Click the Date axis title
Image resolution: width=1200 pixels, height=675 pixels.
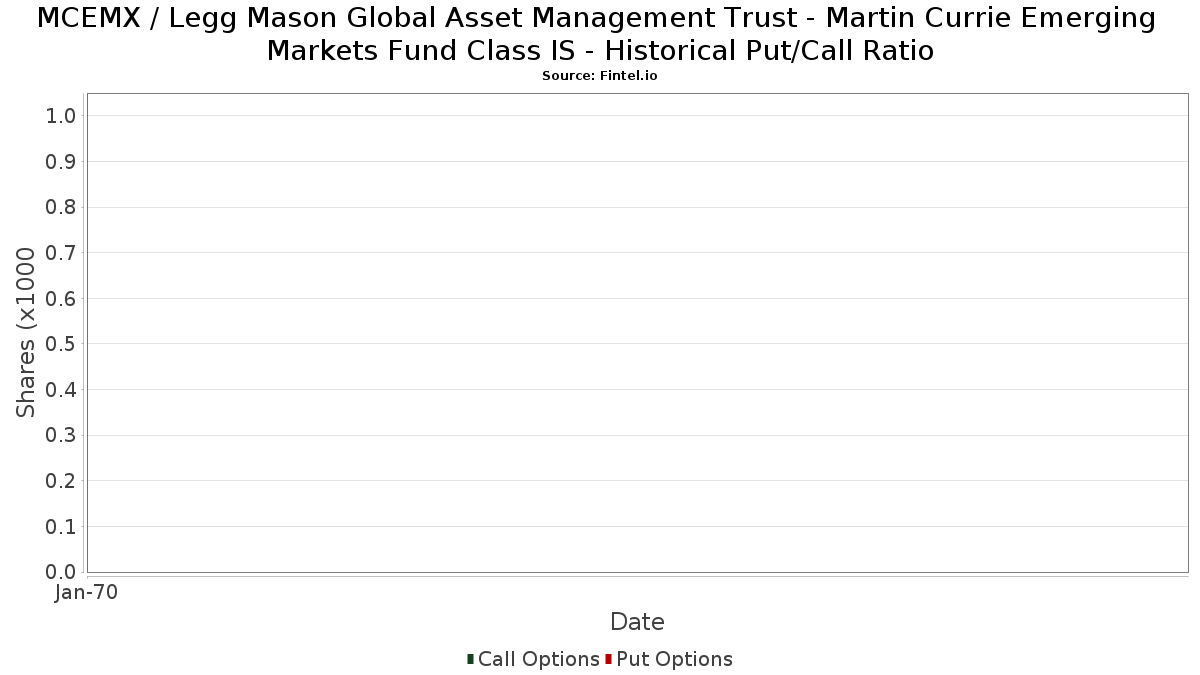click(637, 622)
